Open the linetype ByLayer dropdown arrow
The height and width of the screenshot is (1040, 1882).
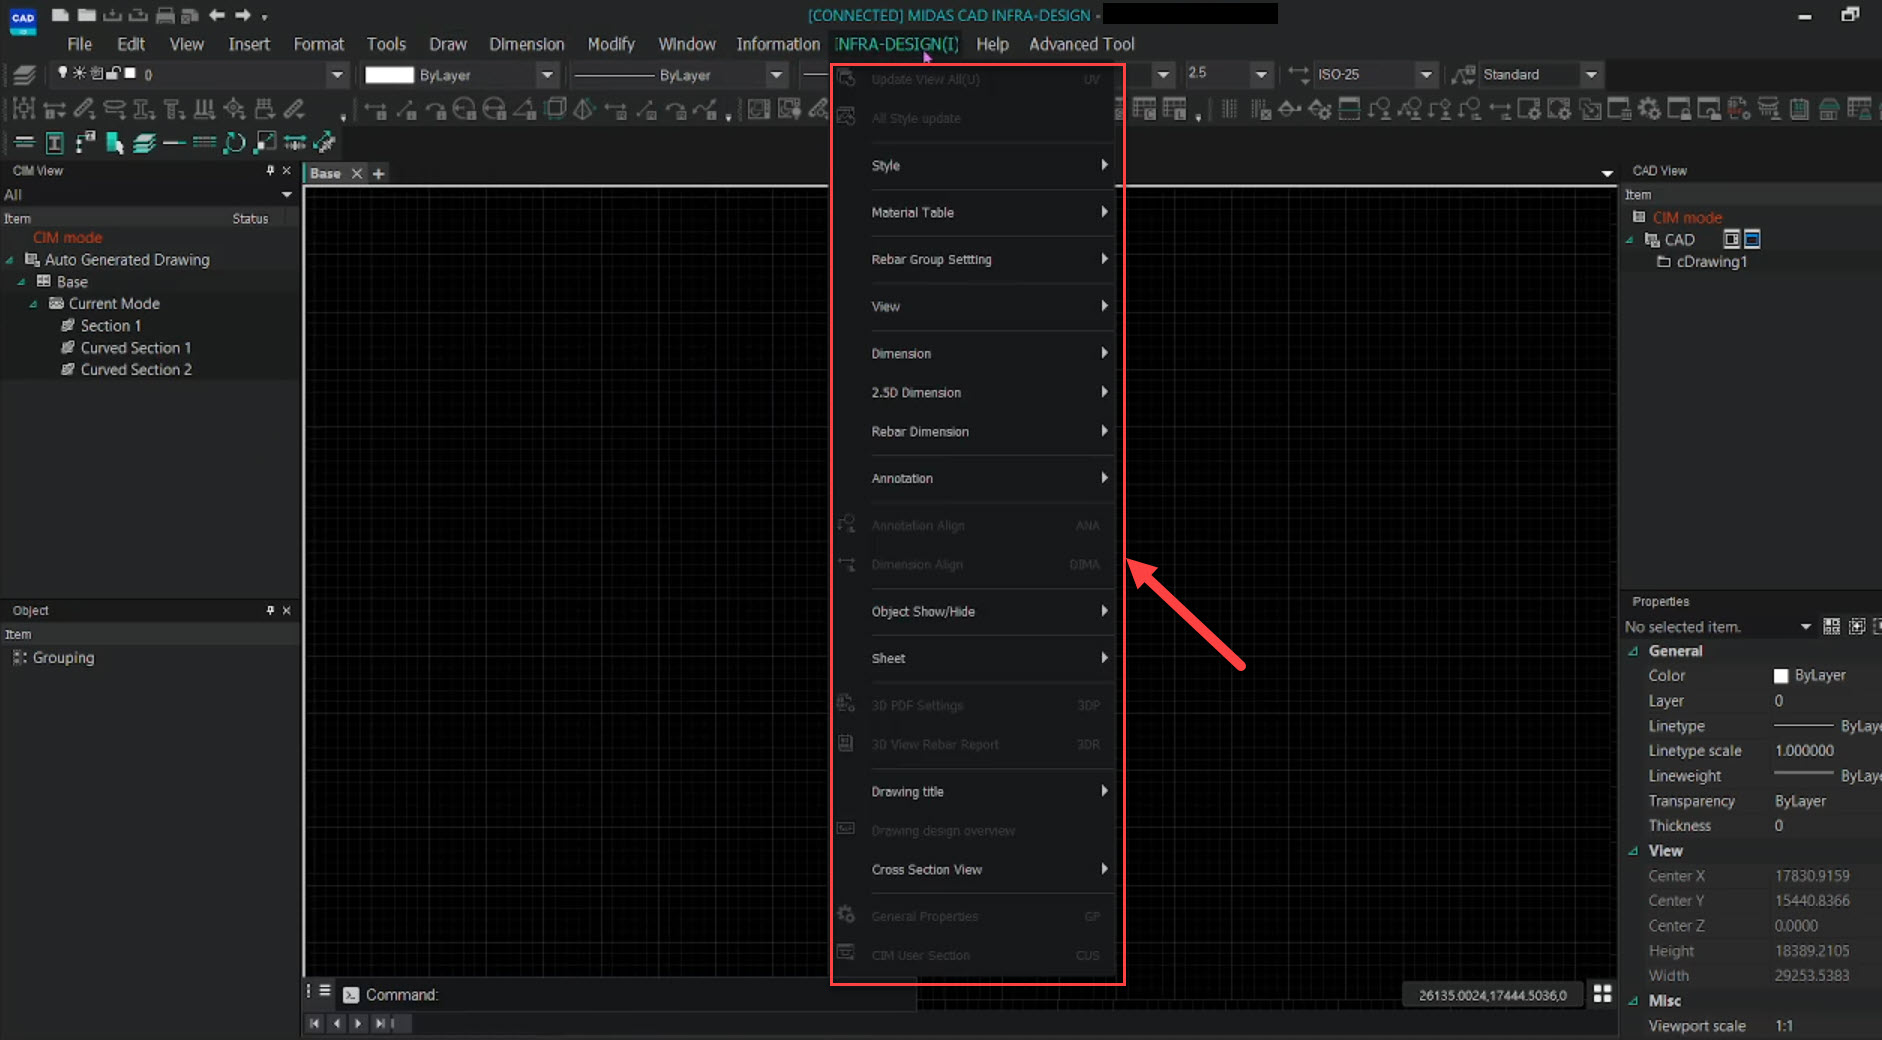pos(776,75)
